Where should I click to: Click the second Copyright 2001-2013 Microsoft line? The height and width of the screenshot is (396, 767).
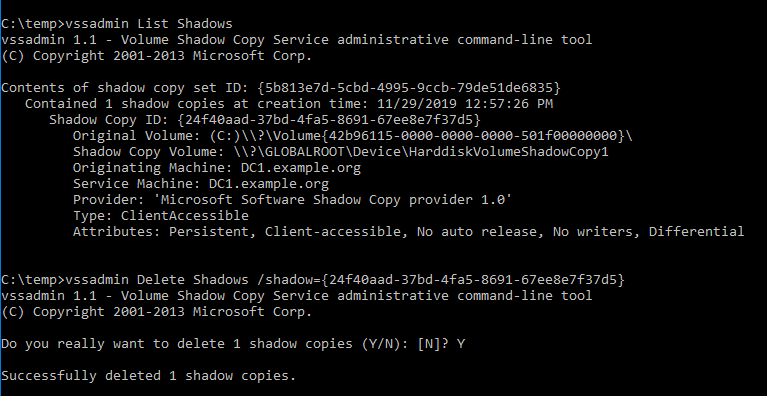click(157, 312)
